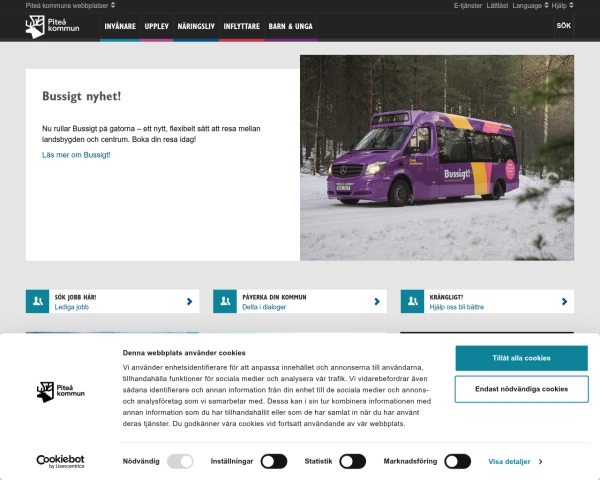The image size is (600, 480).
Task: Click the people icon beside Krångligt?
Action: tap(412, 301)
